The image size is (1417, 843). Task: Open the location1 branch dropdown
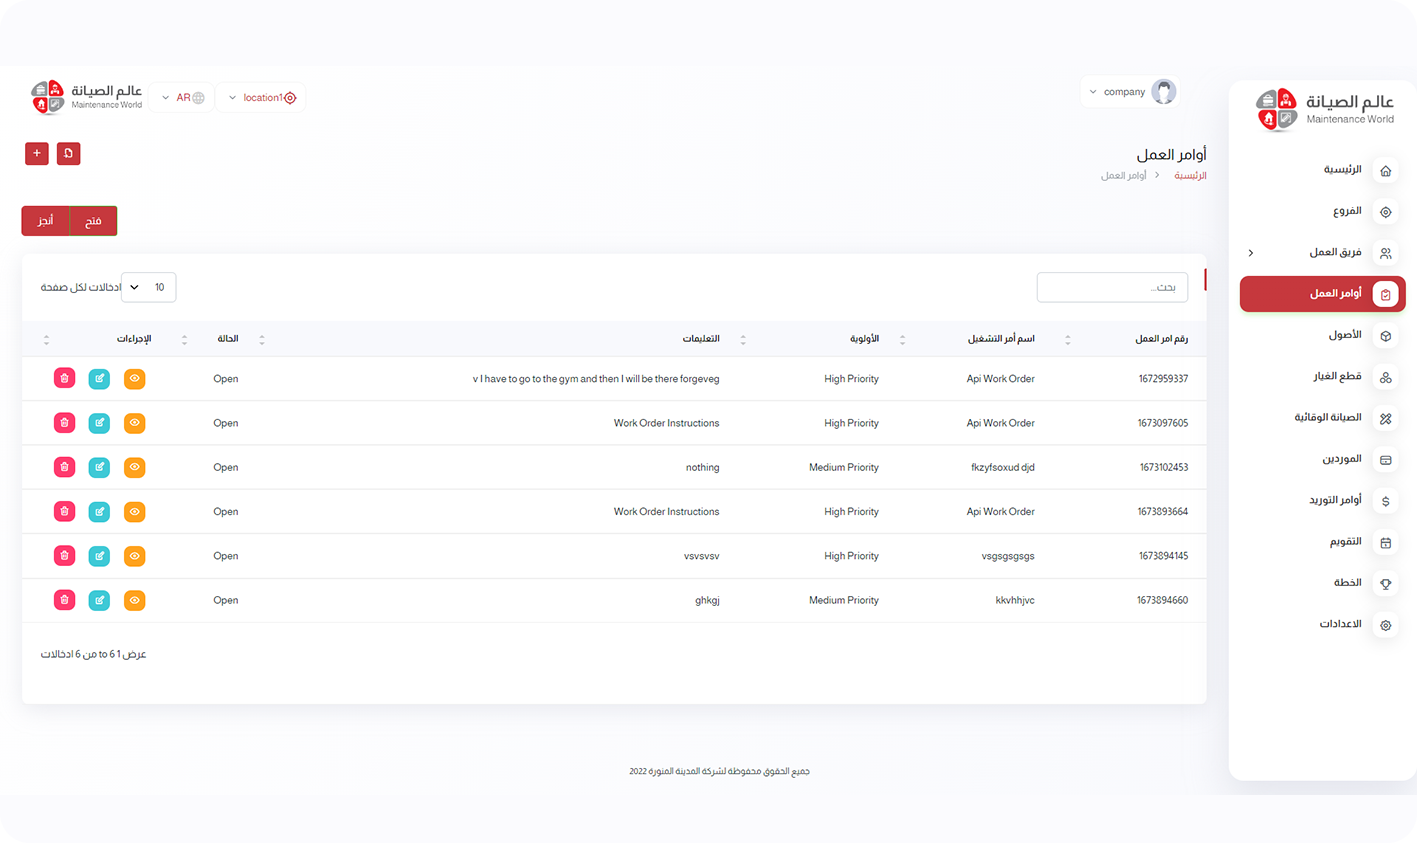click(x=262, y=98)
